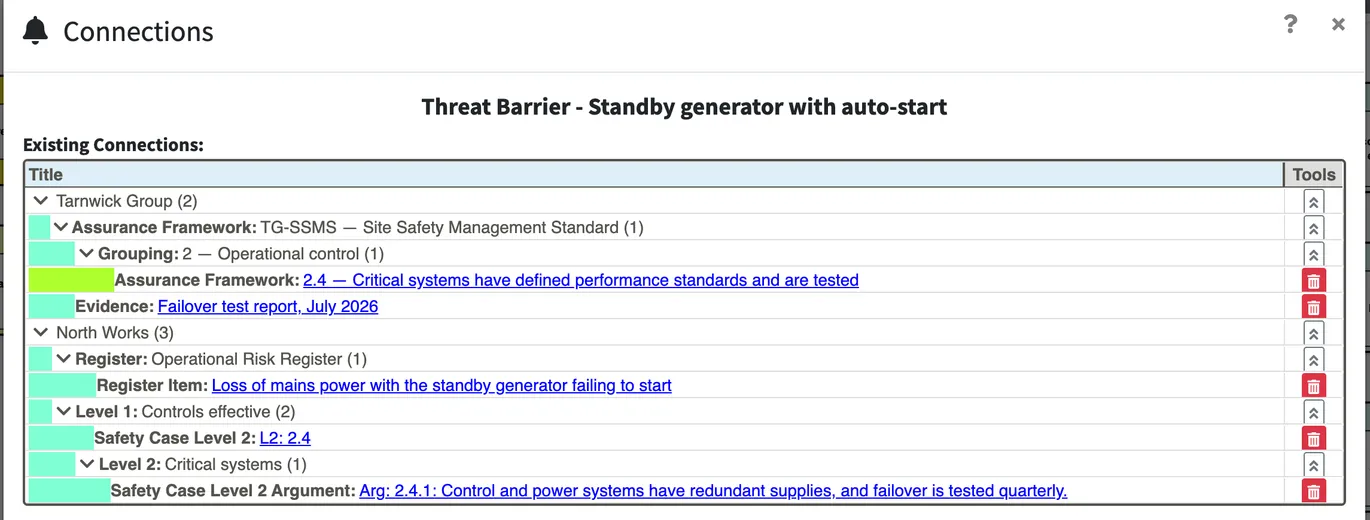This screenshot has height=520, width=1370.
Task: Click double-chevron icon in Operational control grouping row
Action: (x=1314, y=254)
